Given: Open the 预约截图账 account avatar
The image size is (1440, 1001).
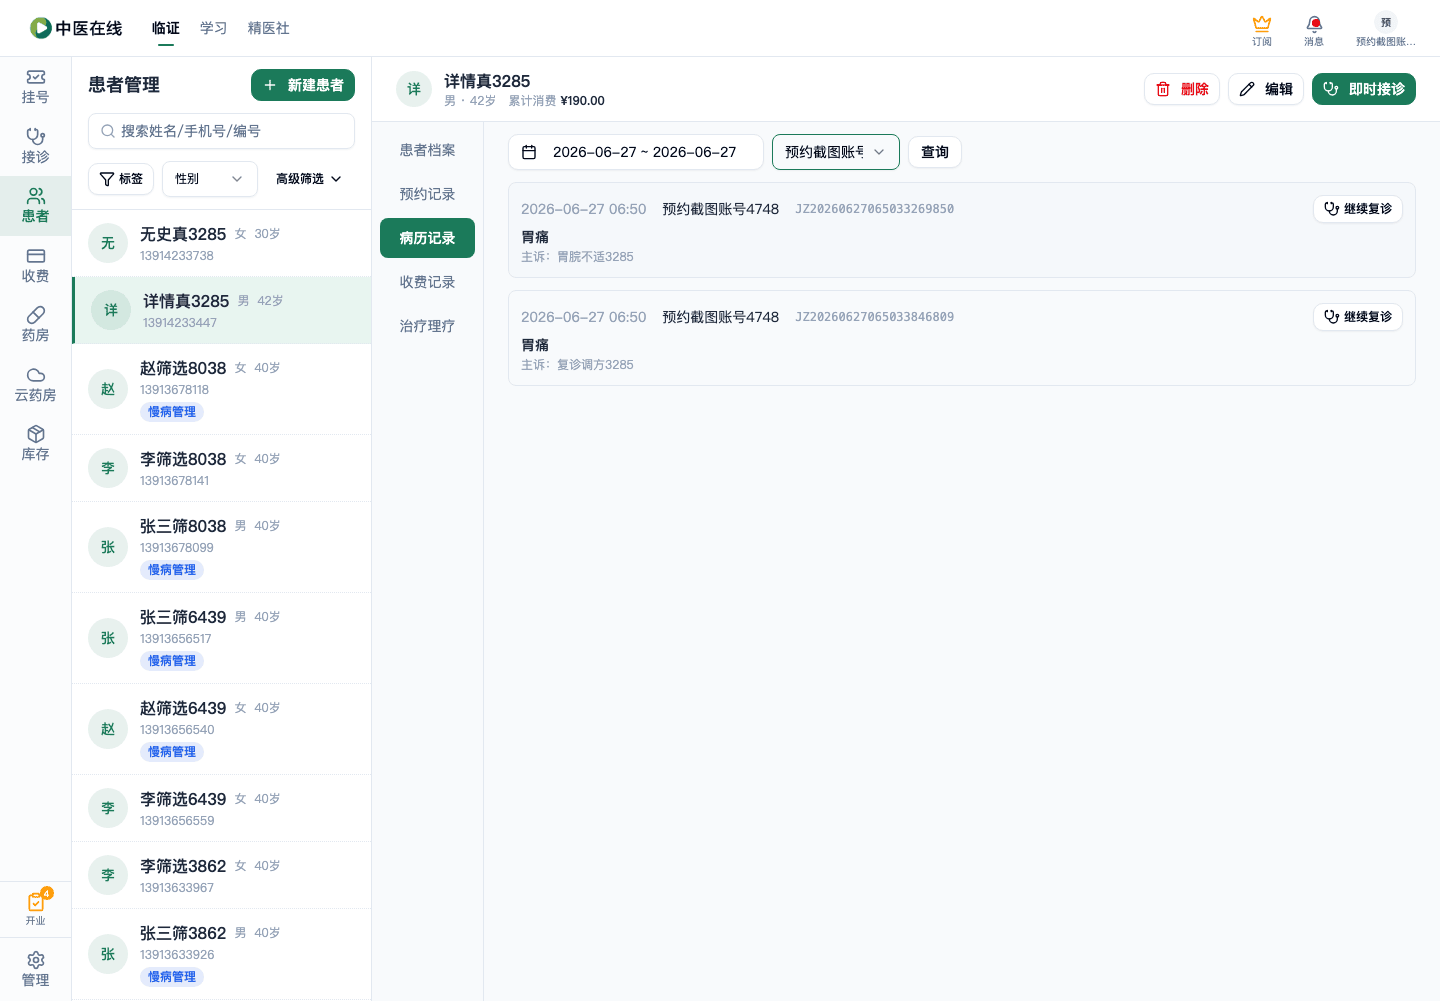Looking at the screenshot, I should (x=1385, y=29).
